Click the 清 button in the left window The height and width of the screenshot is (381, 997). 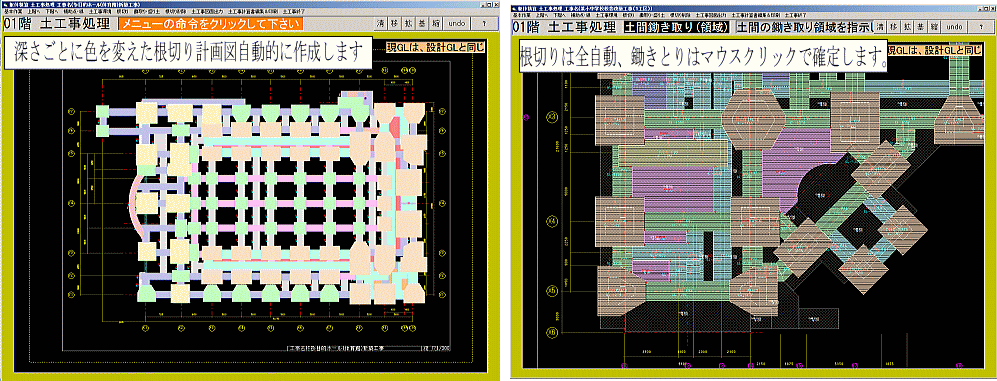pos(380,24)
